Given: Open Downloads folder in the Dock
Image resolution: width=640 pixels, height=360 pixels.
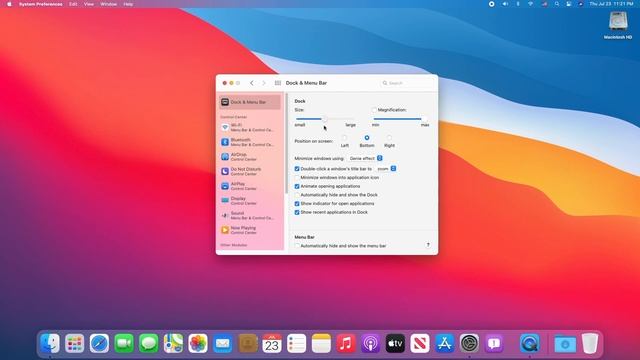Looking at the screenshot, I should 565,343.
